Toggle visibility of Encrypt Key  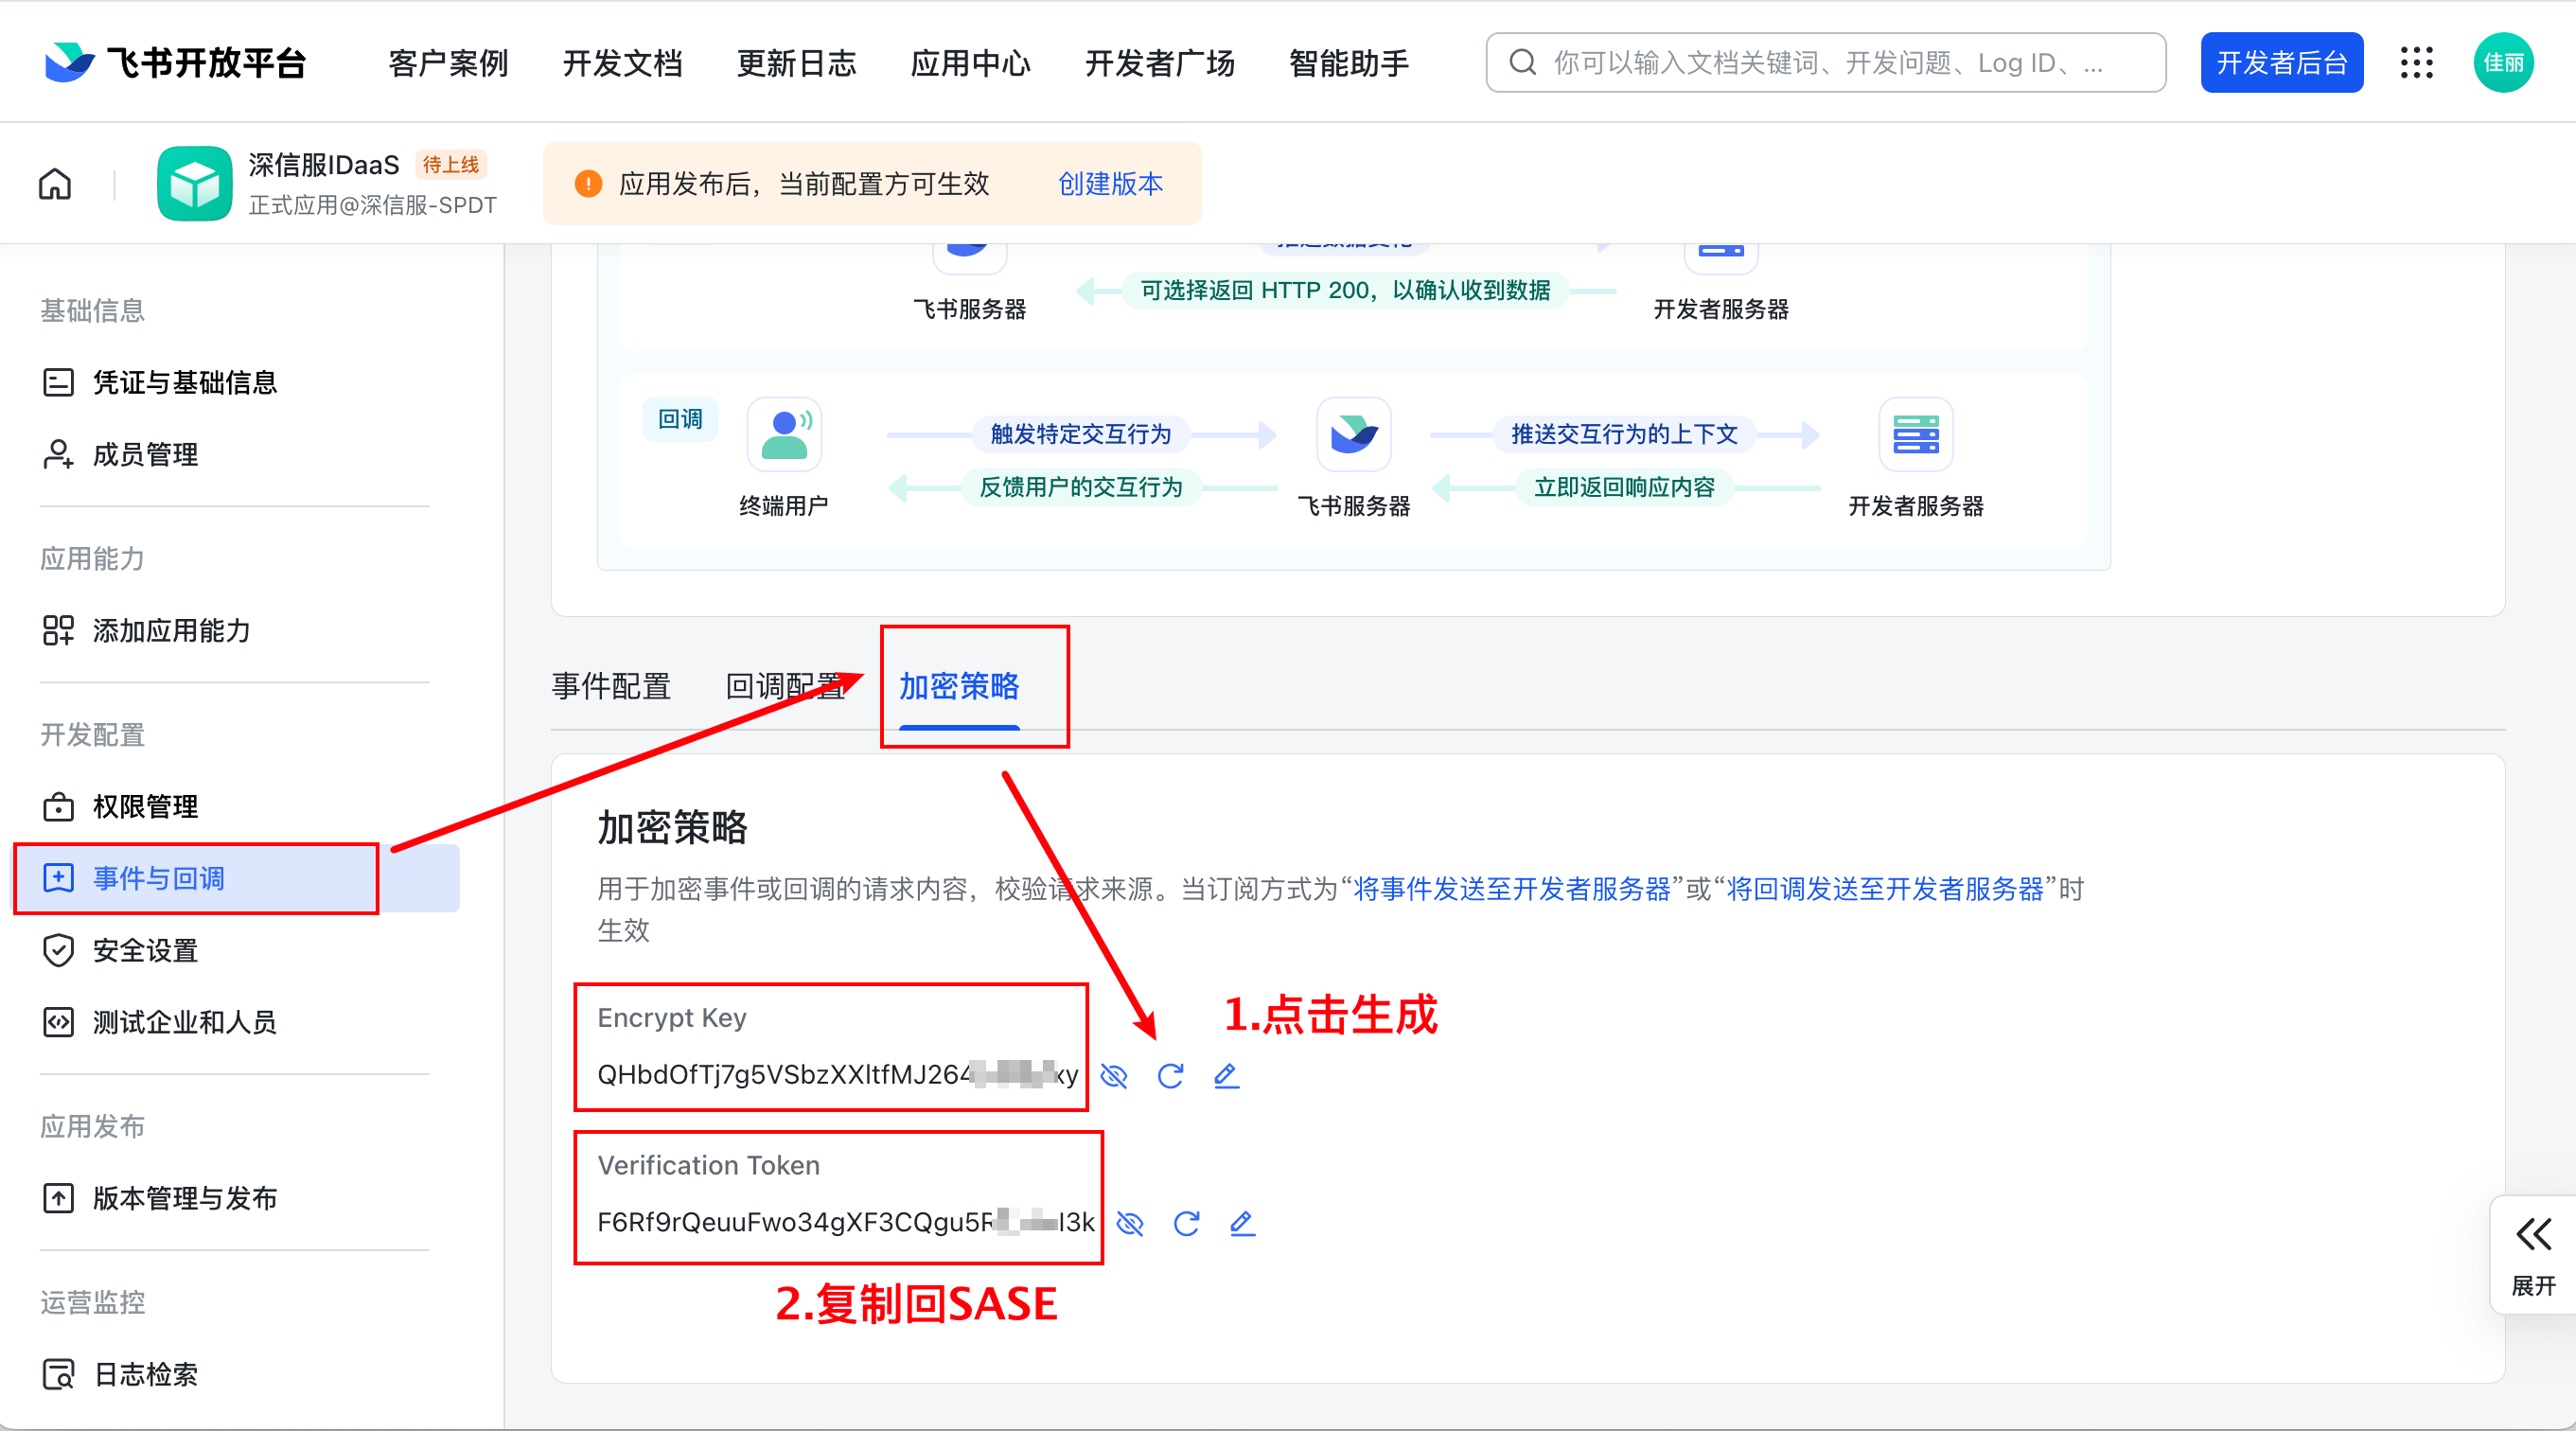coord(1114,1076)
